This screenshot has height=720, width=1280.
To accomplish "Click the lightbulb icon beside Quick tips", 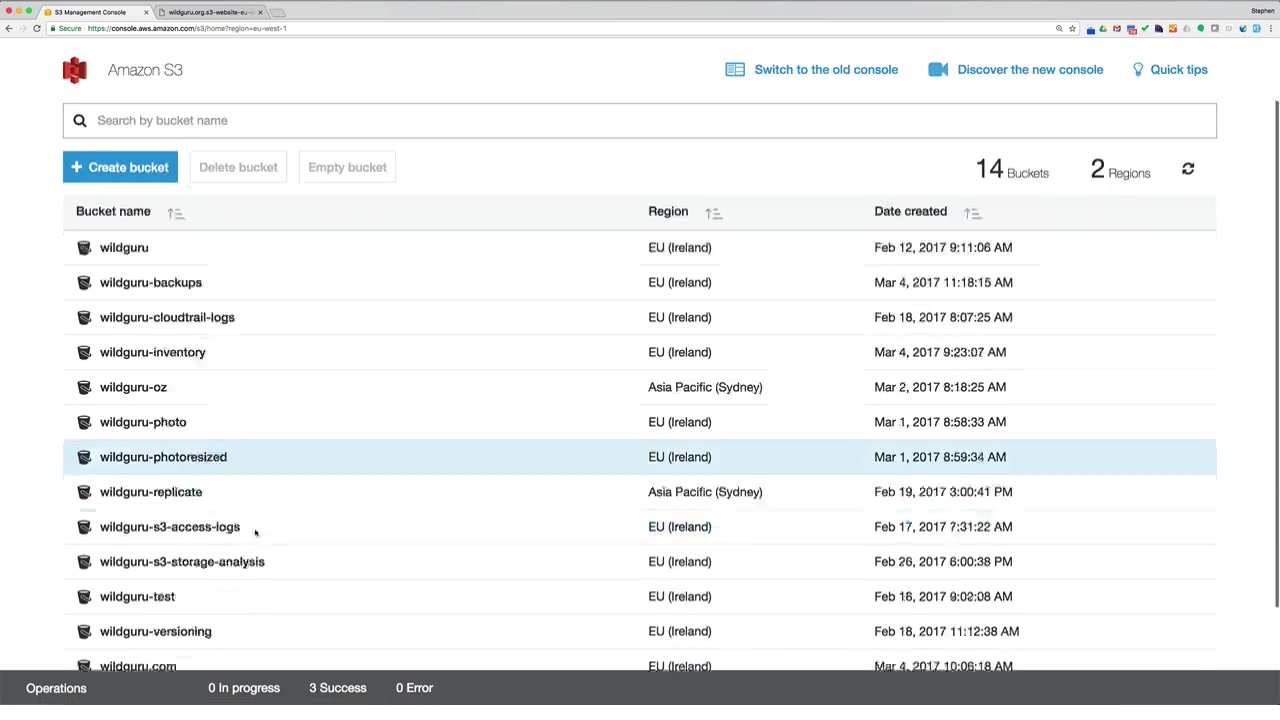I will click(x=1138, y=70).
